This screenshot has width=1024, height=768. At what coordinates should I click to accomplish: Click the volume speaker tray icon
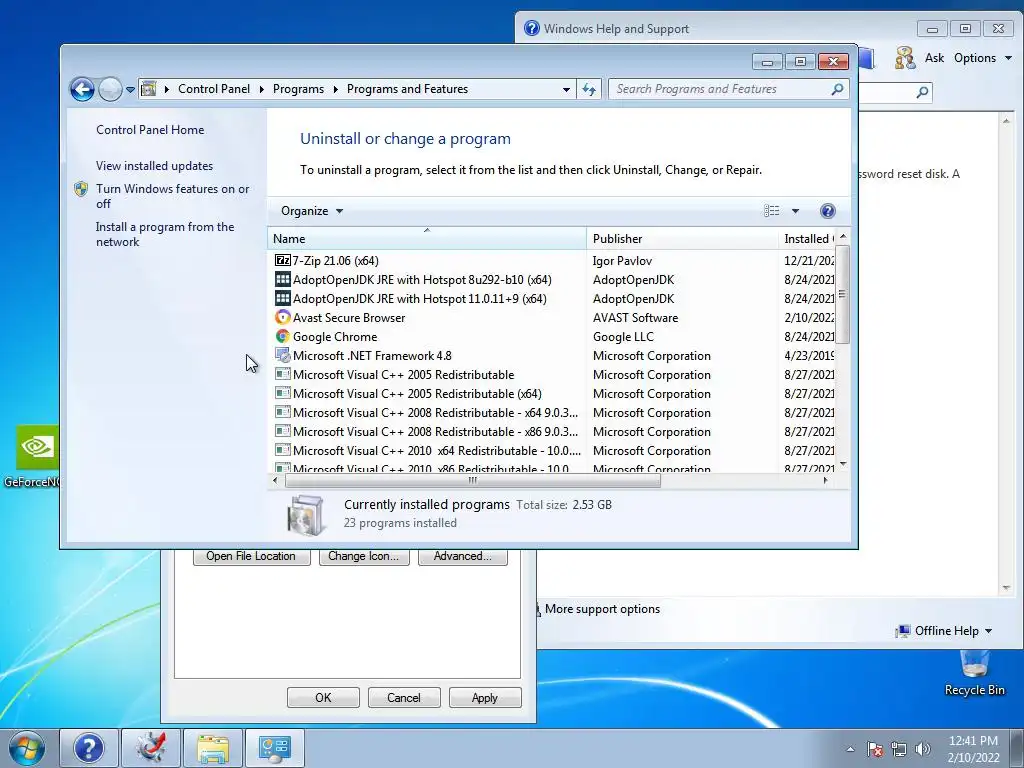click(922, 749)
